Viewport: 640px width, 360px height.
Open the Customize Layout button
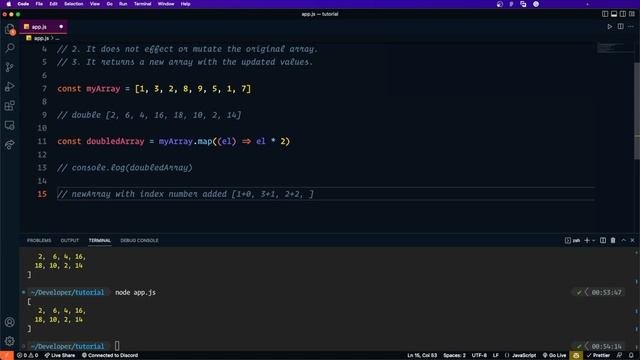[x=632, y=14]
